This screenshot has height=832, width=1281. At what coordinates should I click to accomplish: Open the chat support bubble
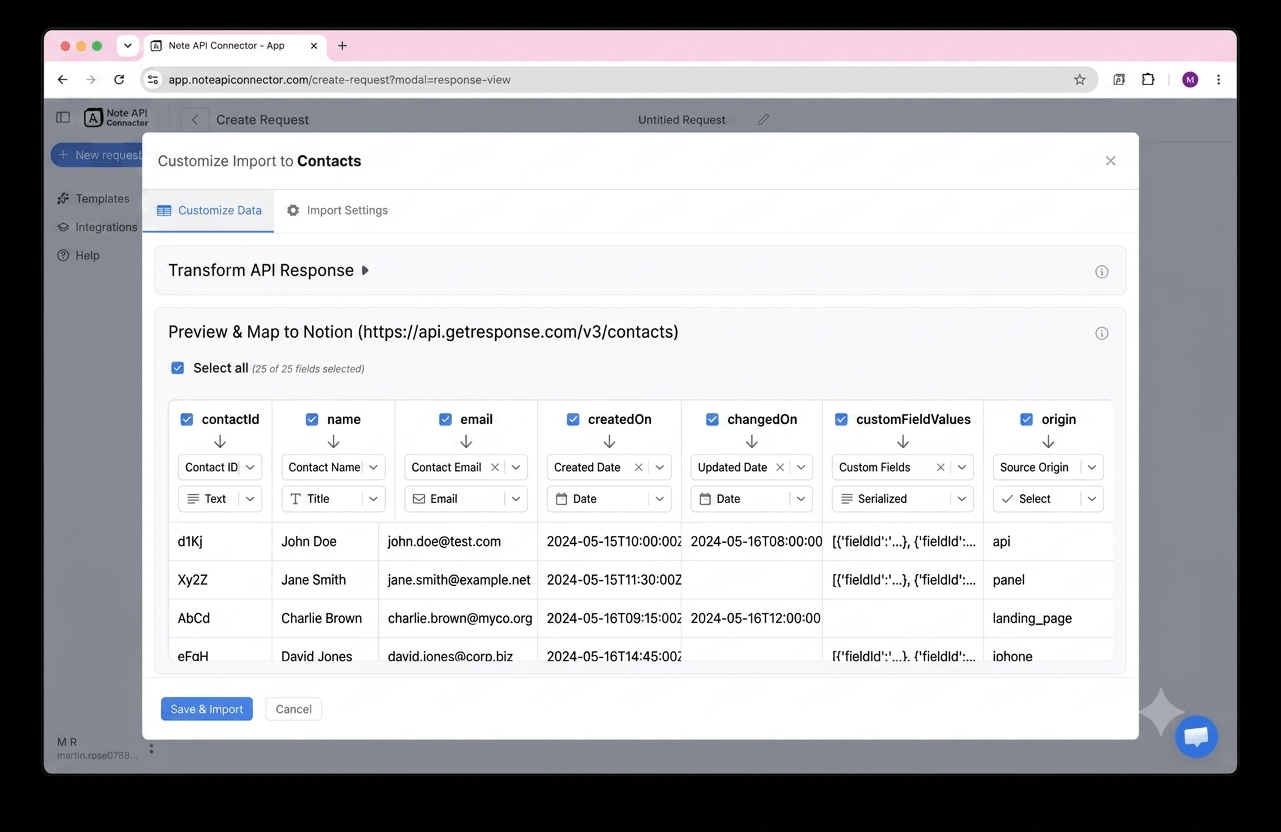1196,737
